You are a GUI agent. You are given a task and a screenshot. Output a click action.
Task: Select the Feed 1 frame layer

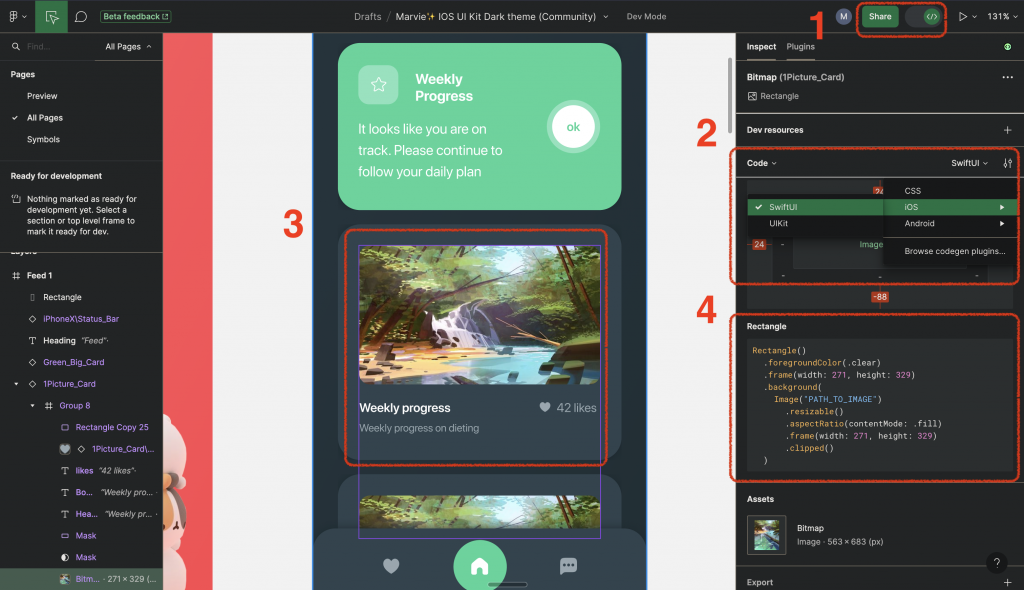(x=39, y=276)
